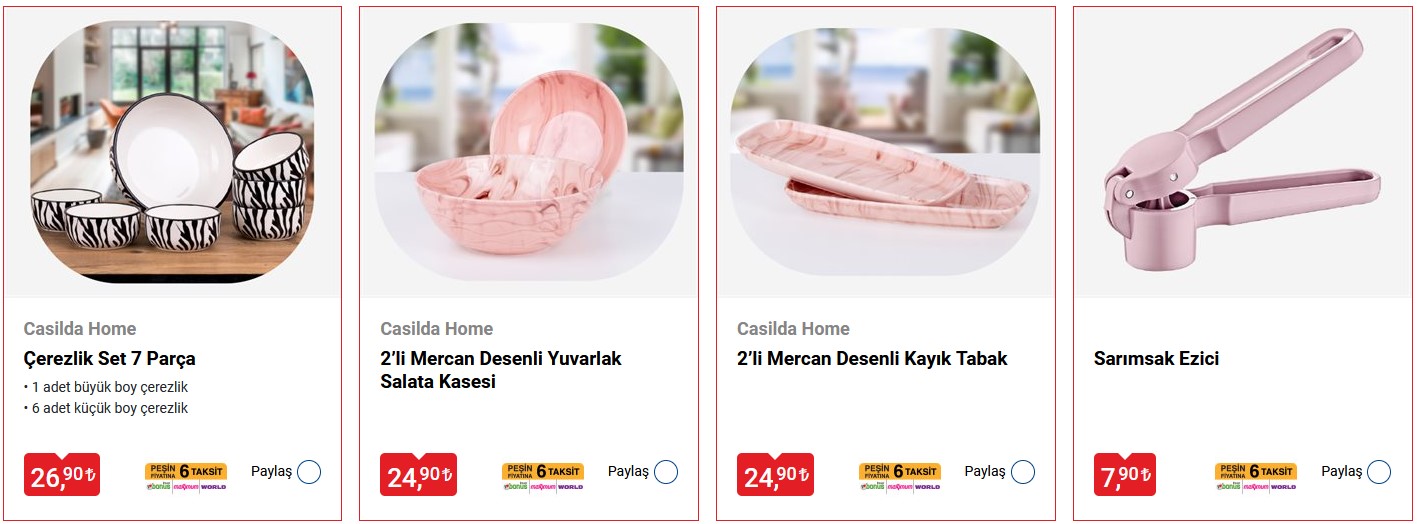This screenshot has width=1417, height=524.
Task: Open Sarımsak Ezici product title
Action: [1156, 359]
